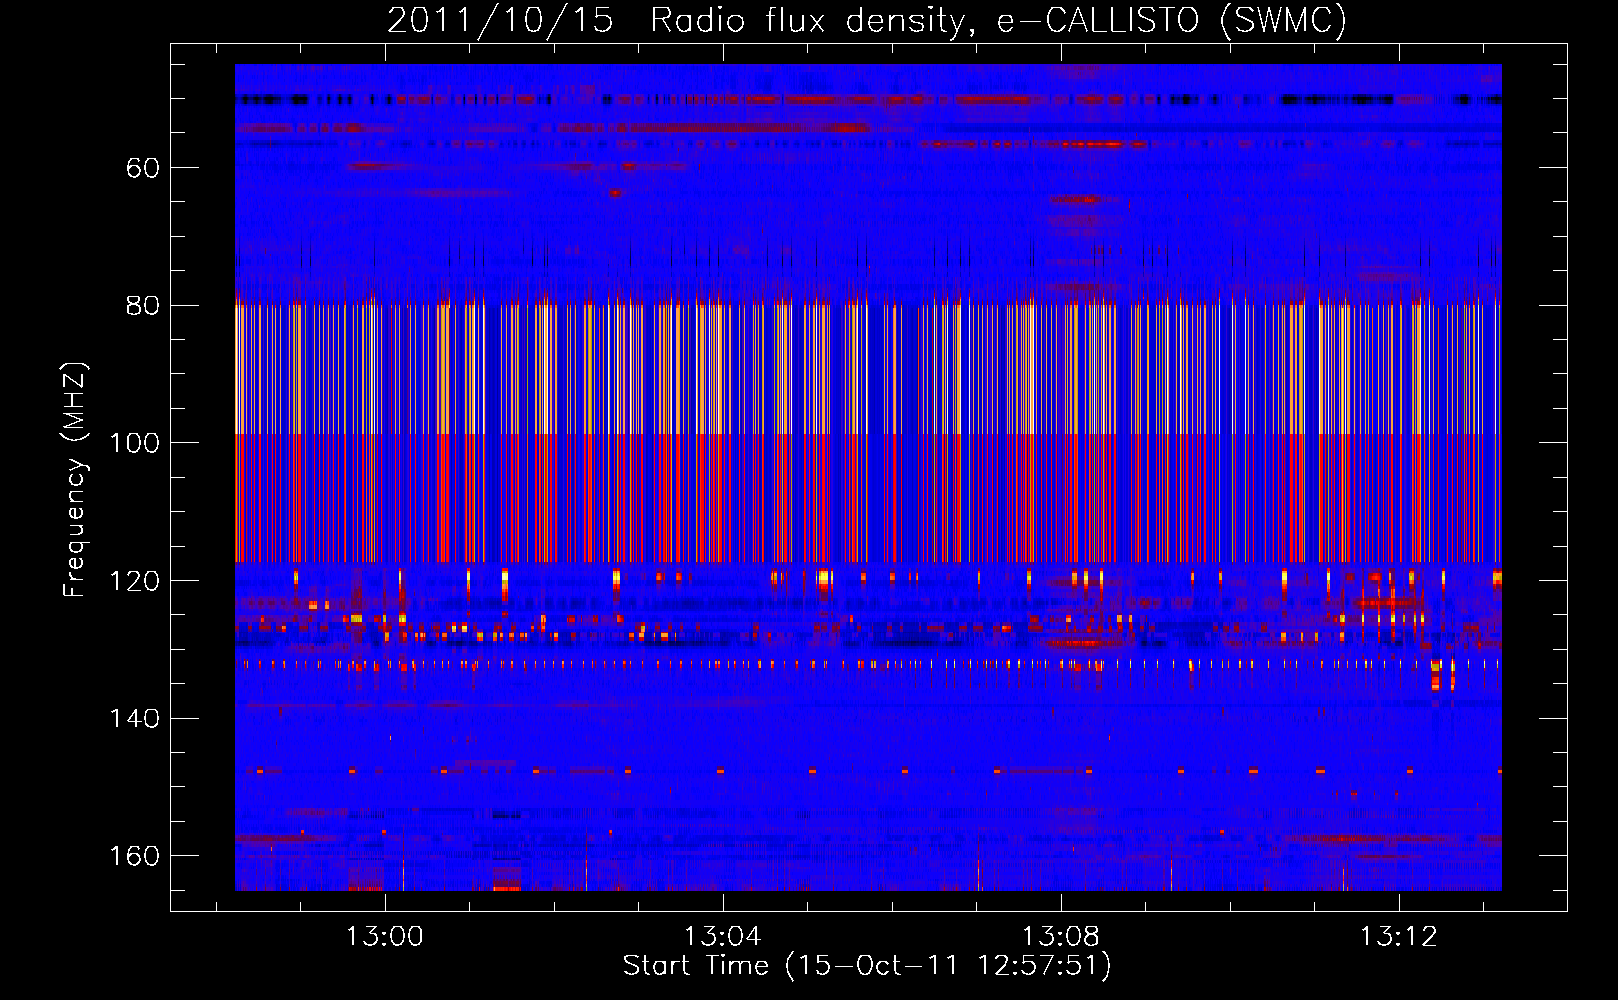Click the 160 frequency tick label
1618x1000 pixels.
(x=135, y=856)
